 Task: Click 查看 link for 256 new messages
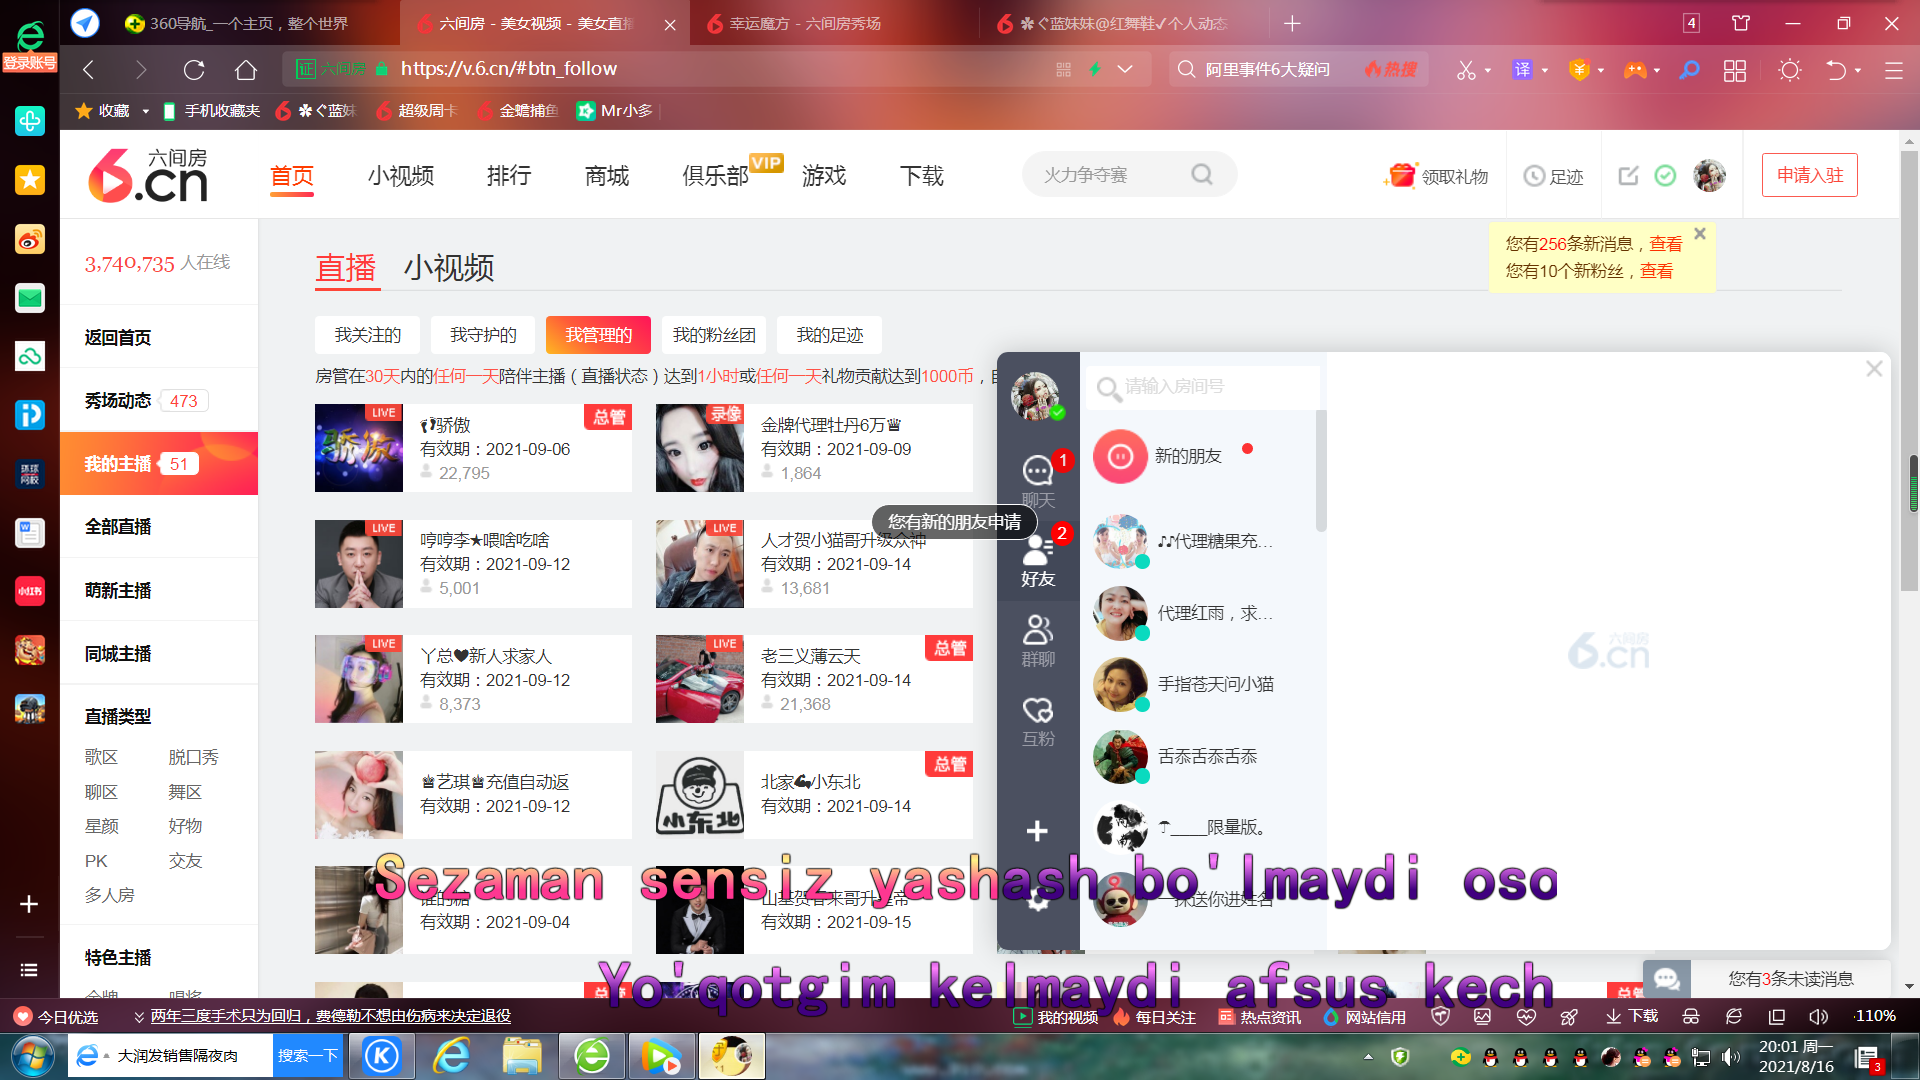1665,244
